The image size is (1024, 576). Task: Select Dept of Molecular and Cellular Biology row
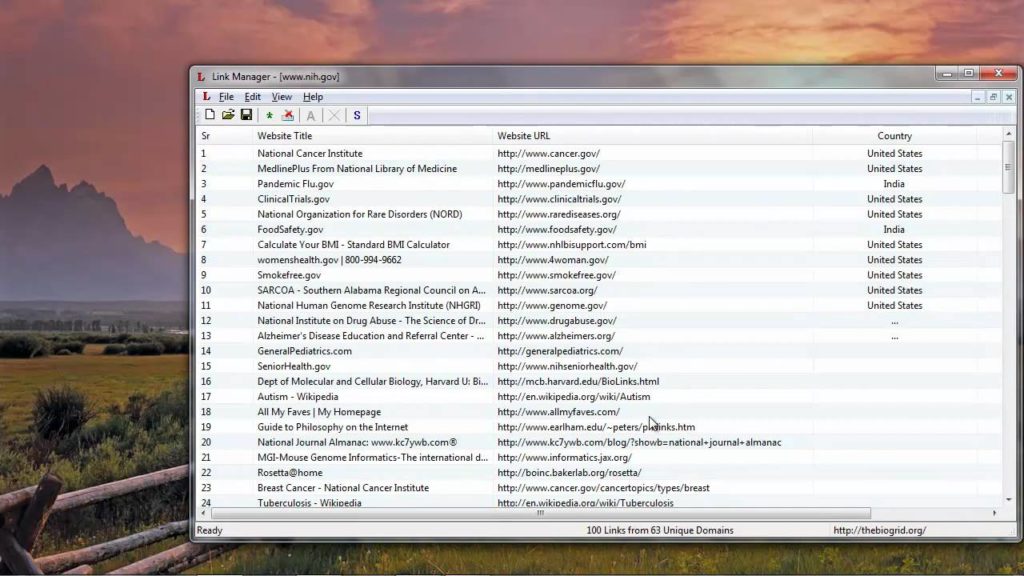pos(599,381)
